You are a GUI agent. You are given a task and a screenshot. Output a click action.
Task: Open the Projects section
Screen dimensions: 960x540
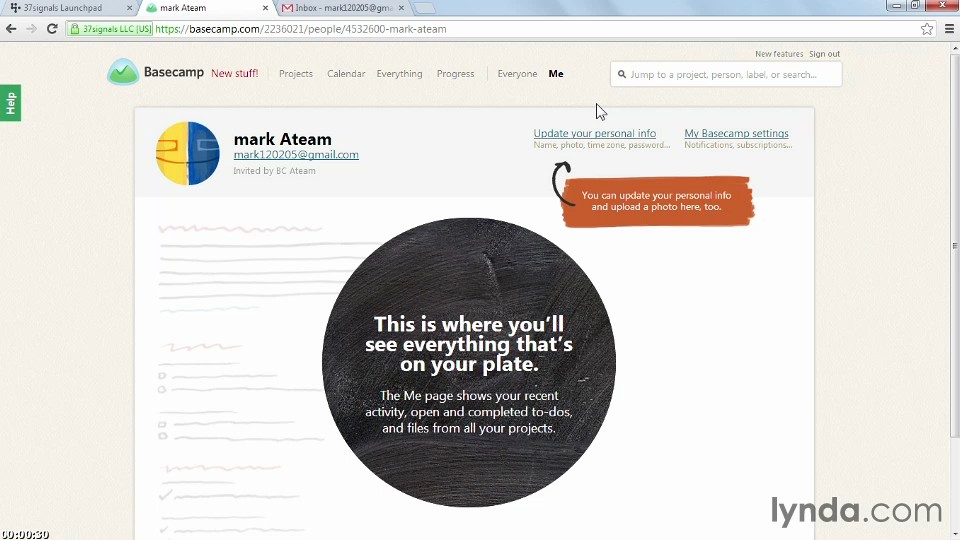click(296, 73)
